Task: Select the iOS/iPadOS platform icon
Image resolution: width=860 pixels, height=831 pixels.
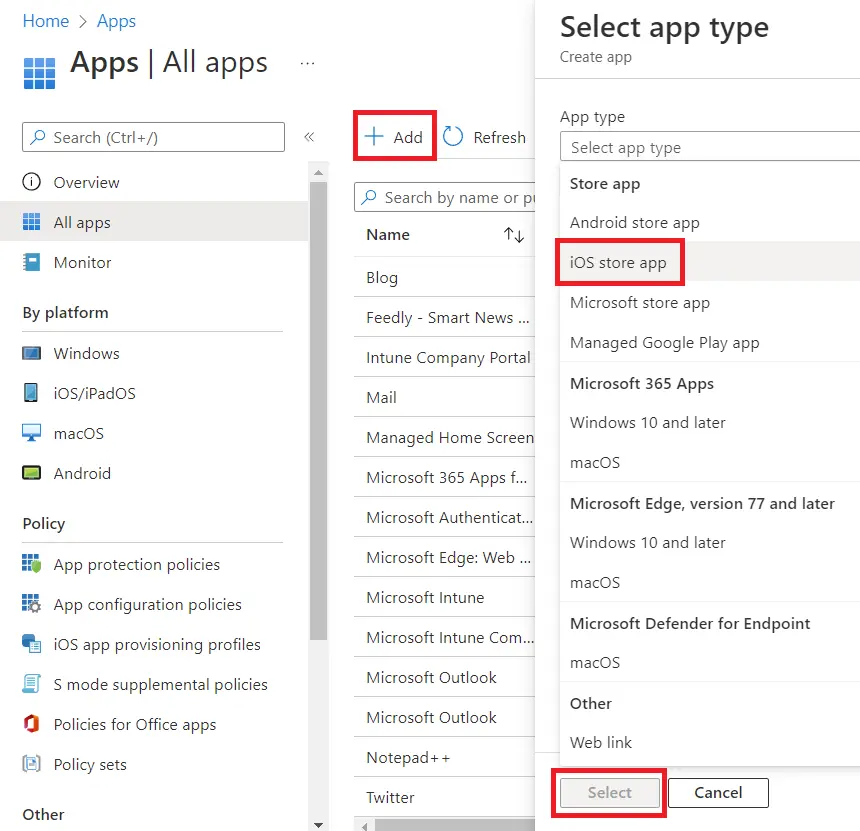Action: pyautogui.click(x=32, y=393)
